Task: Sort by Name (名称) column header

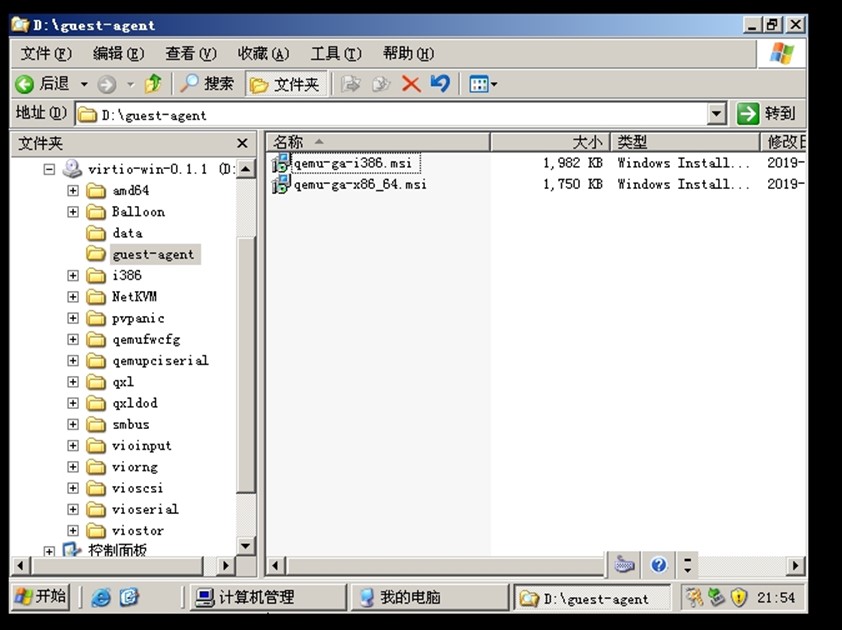Action: pos(378,142)
